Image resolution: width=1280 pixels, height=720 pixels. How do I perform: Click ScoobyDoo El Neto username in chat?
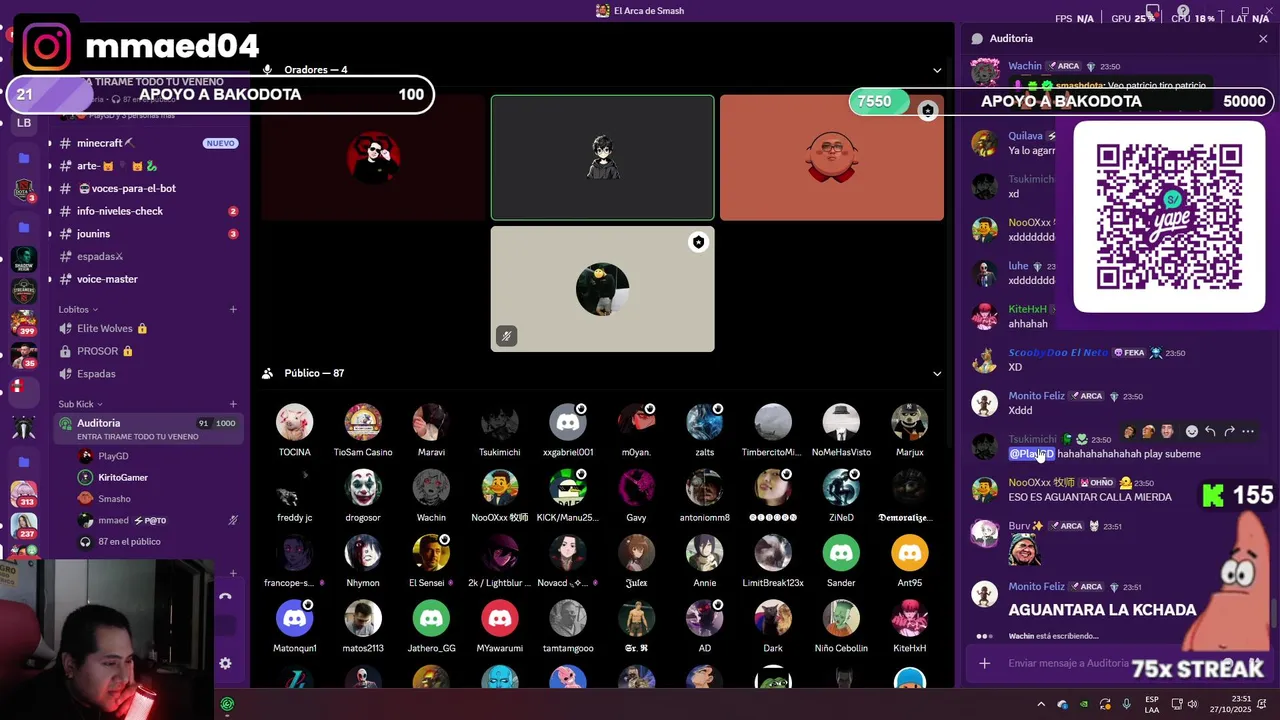pyautogui.click(x=1058, y=353)
